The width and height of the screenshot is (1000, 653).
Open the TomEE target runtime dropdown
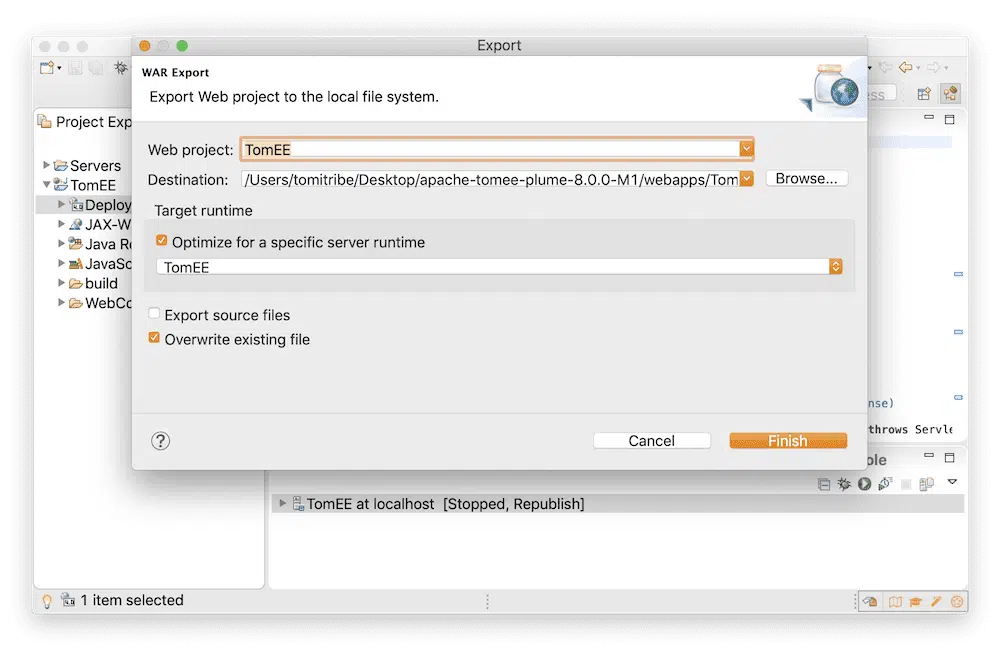835,267
